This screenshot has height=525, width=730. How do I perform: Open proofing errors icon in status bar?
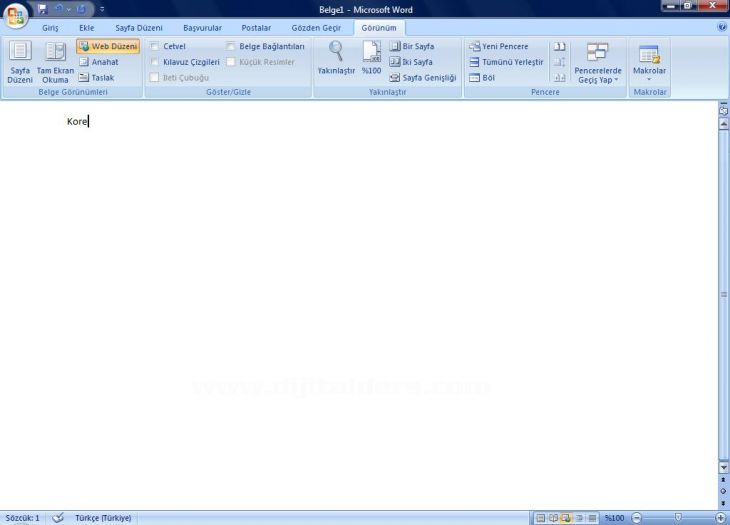click(58, 518)
